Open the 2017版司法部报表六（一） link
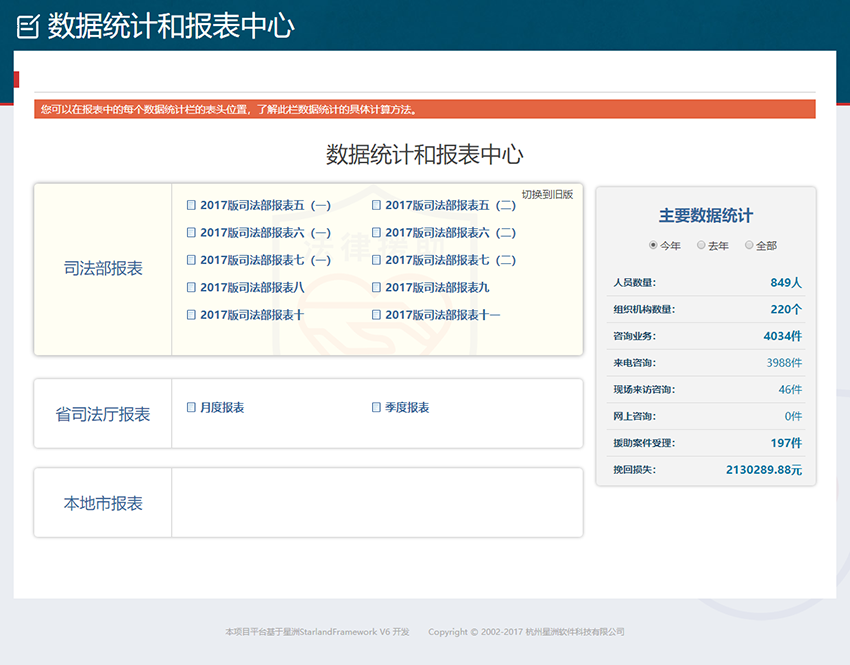Viewport: 850px width, 665px height. tap(266, 233)
